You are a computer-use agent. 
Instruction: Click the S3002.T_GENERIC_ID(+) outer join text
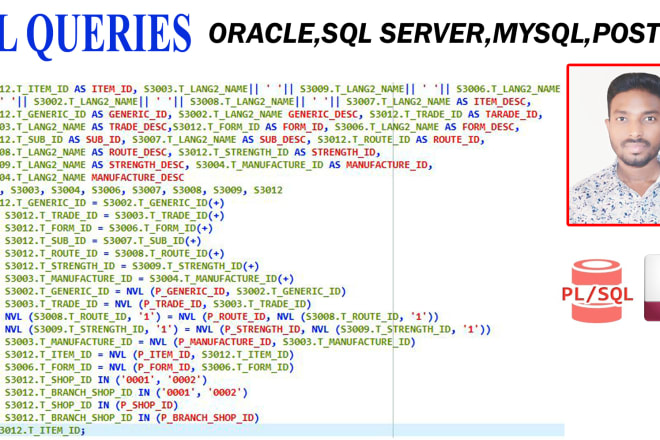164,203
